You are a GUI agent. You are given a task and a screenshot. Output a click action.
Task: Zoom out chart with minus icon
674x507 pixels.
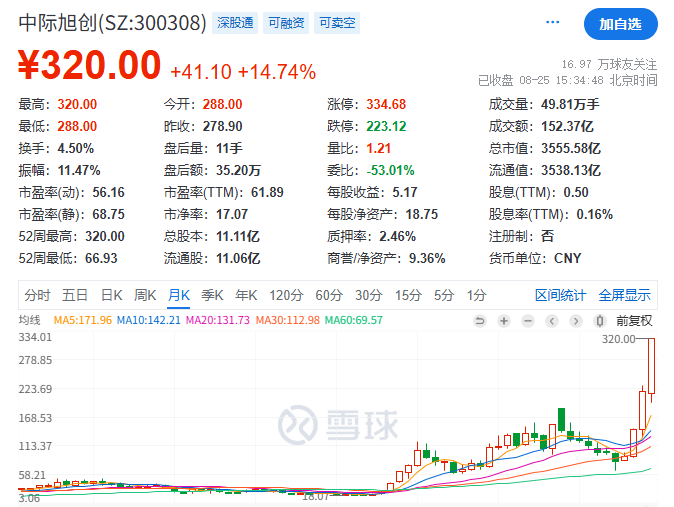[x=528, y=321]
